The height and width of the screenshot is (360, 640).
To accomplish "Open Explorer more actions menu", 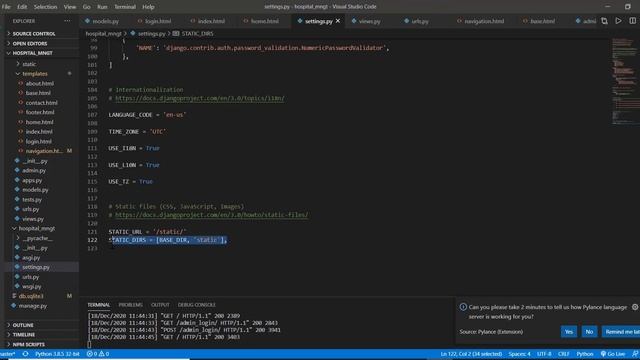I will coord(67,21).
